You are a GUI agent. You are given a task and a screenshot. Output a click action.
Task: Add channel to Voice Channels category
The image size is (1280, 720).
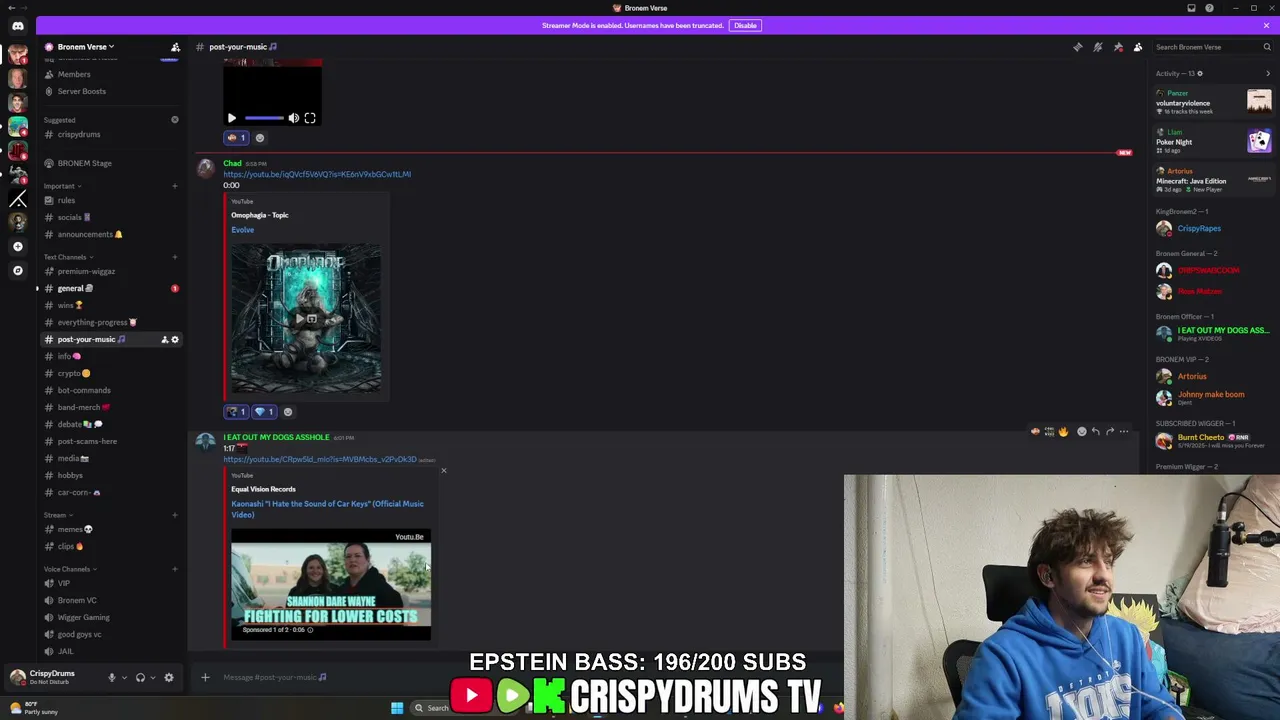174,569
